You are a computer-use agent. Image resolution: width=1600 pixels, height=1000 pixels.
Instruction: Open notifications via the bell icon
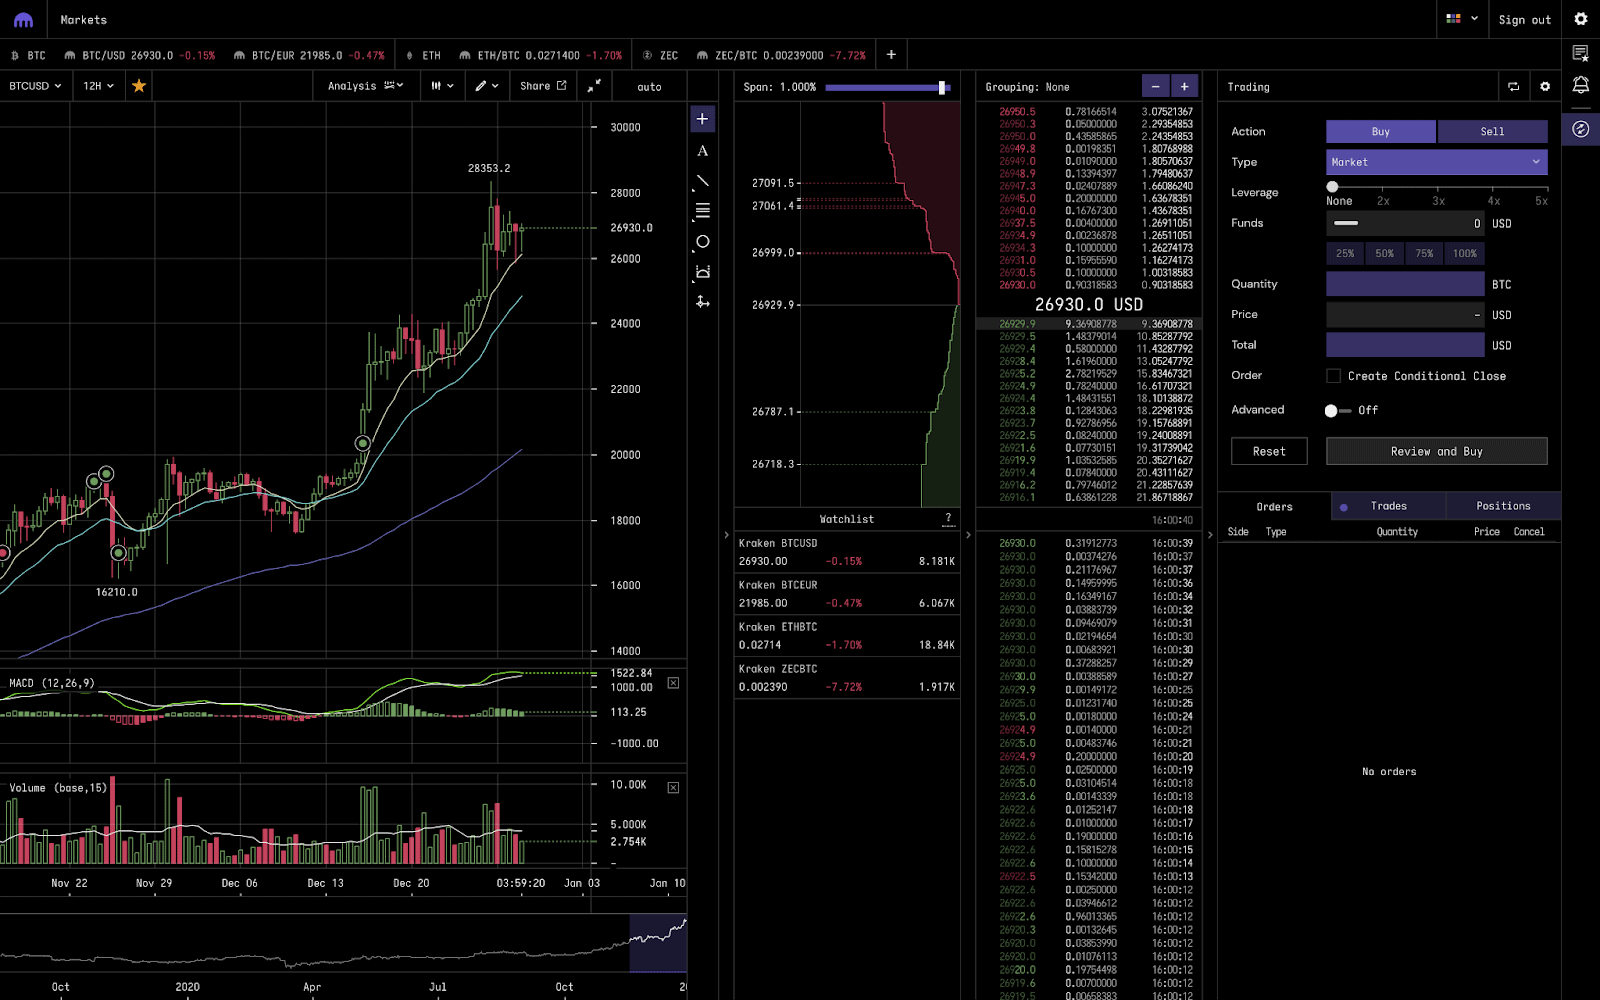pyautogui.click(x=1580, y=85)
